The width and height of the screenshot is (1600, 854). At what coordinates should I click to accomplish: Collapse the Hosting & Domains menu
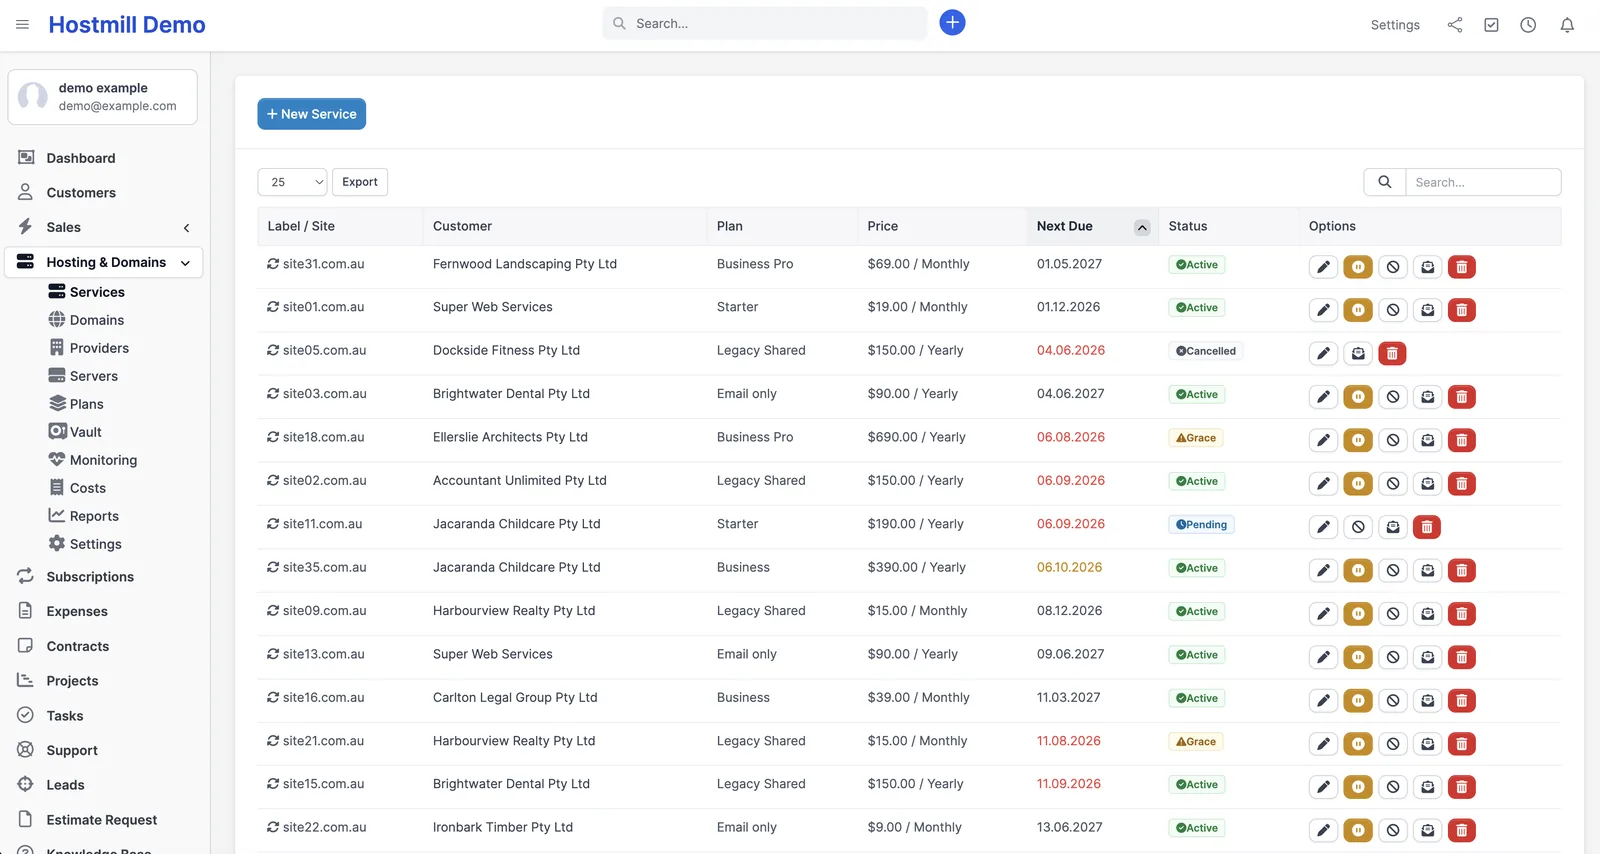point(185,263)
